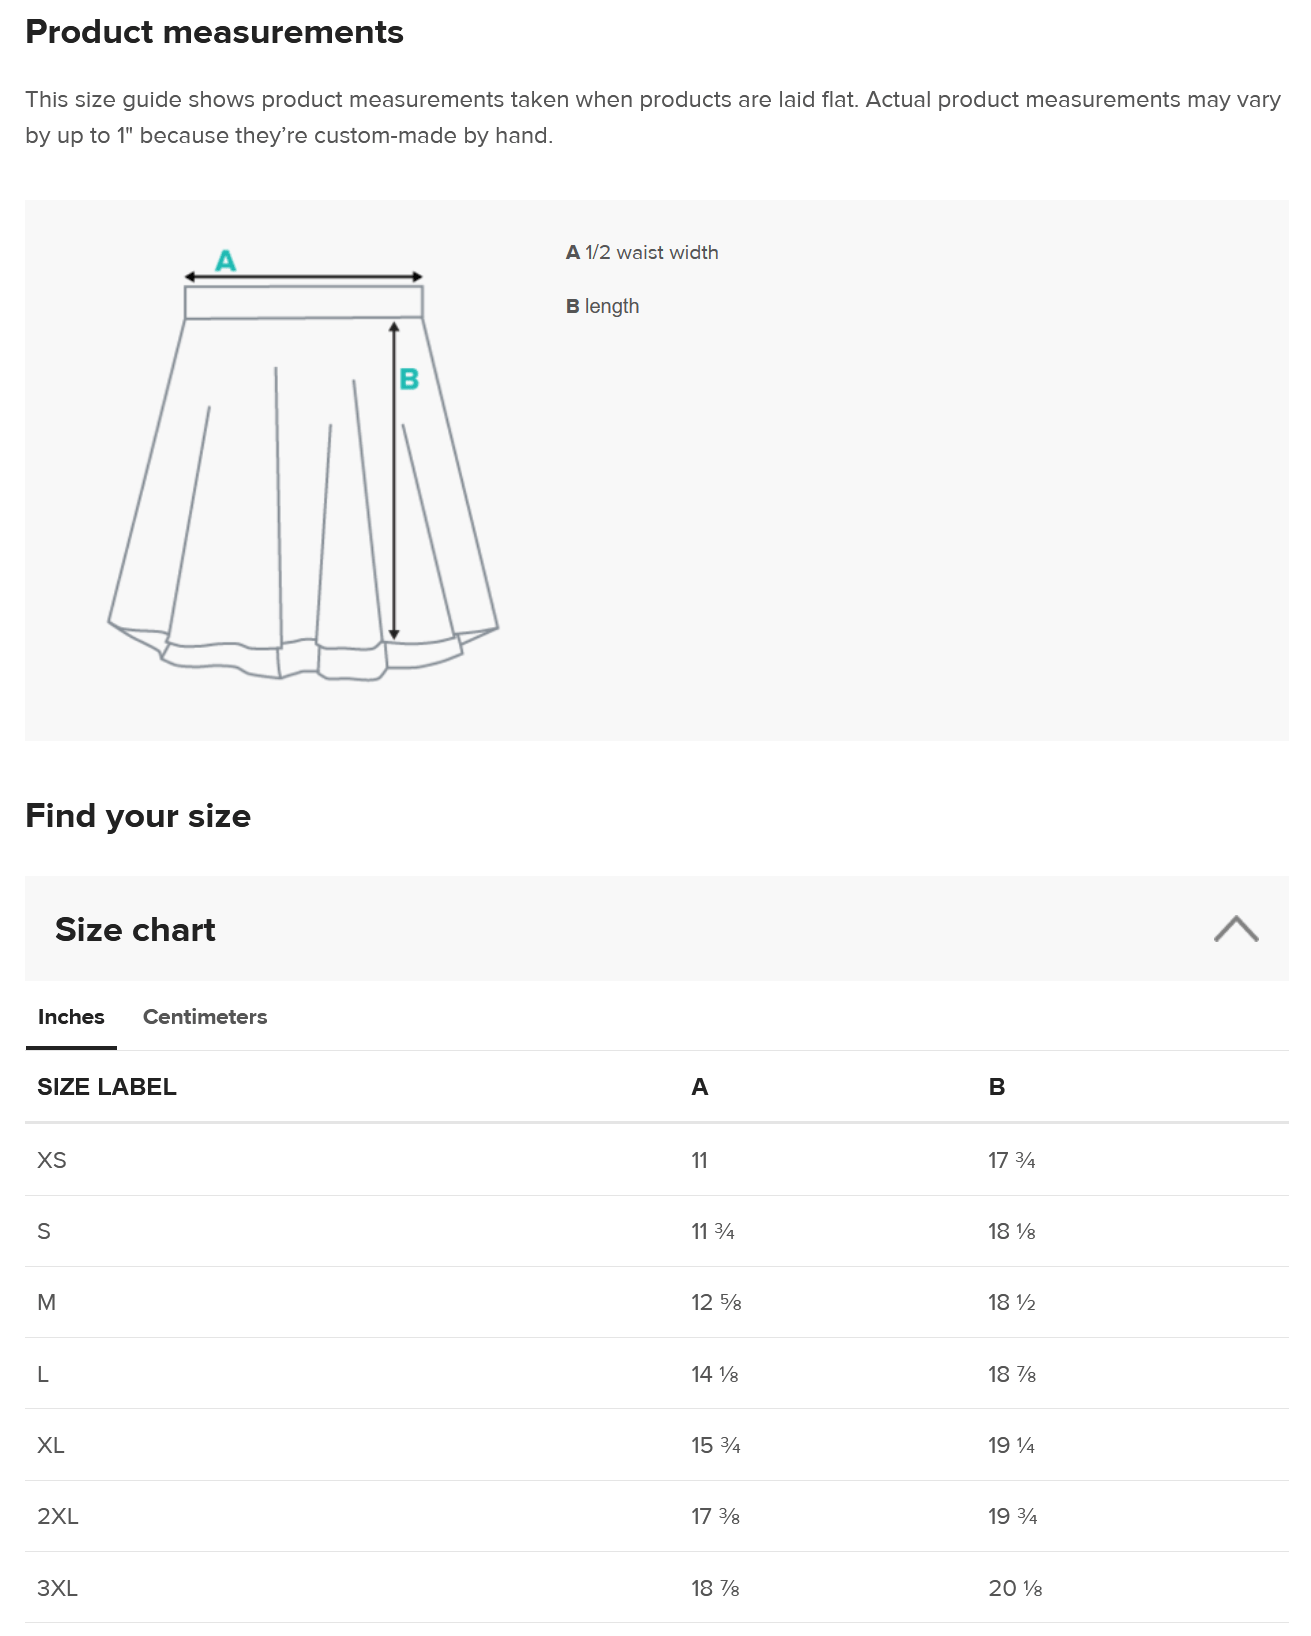The height and width of the screenshot is (1636, 1311).
Task: Select the 2XL size row
Action: (657, 1516)
